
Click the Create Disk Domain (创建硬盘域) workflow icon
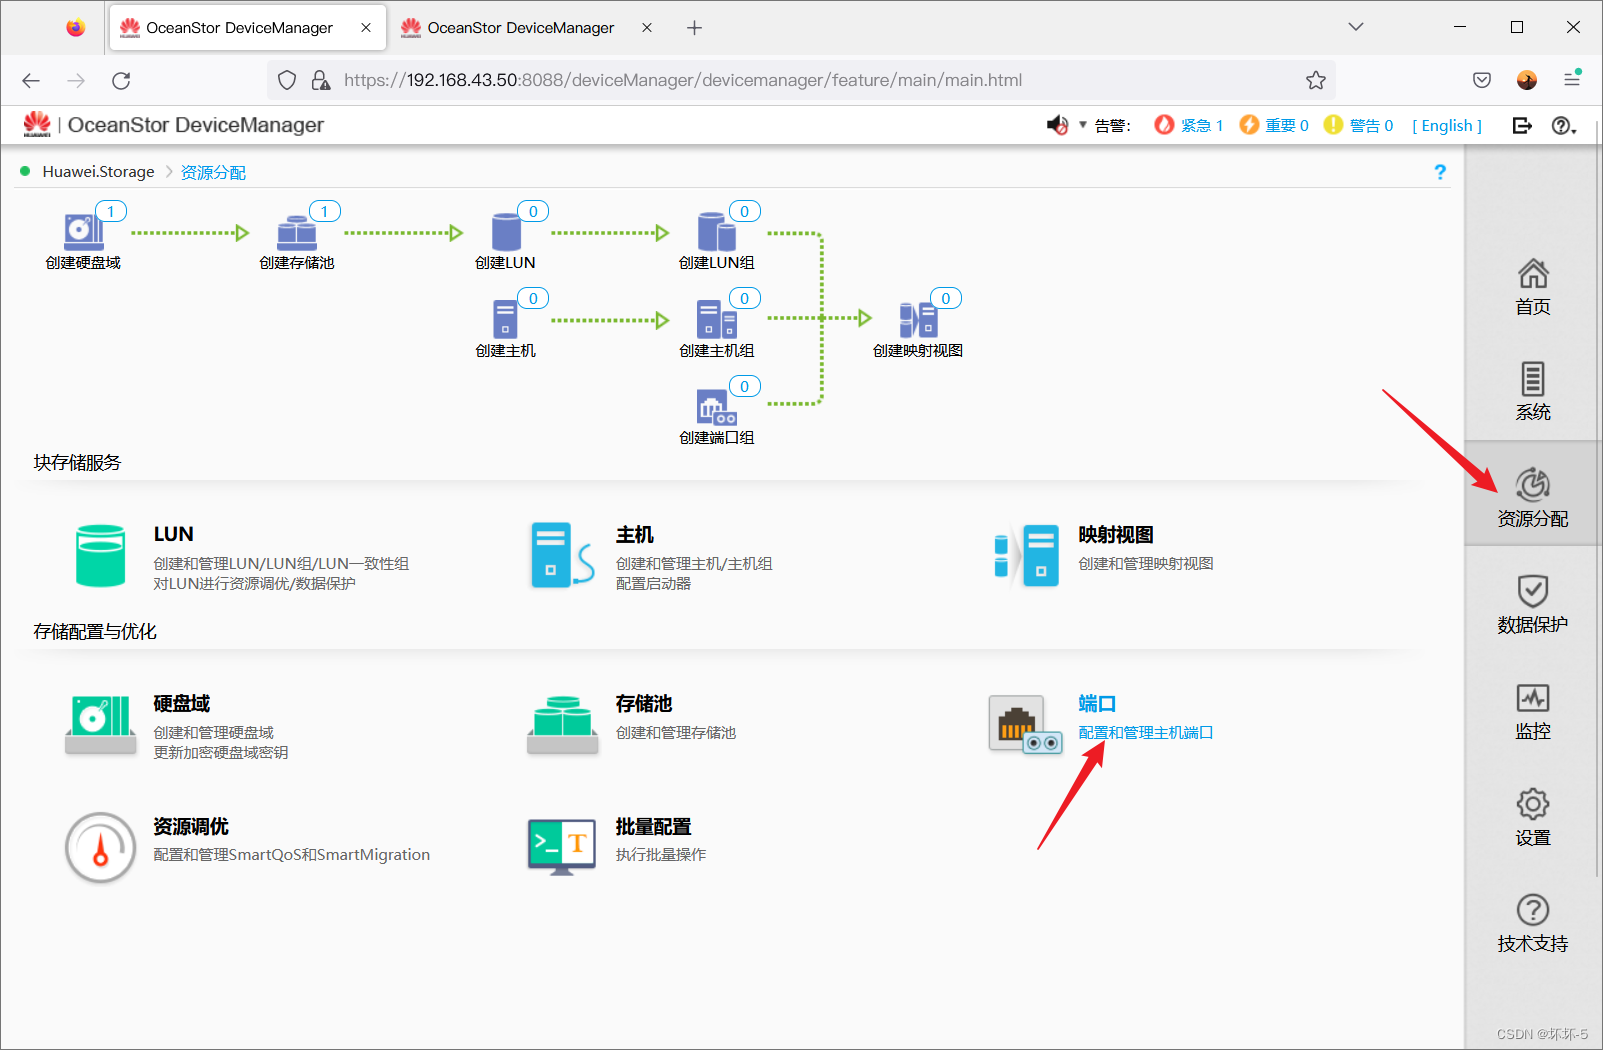pyautogui.click(x=83, y=232)
